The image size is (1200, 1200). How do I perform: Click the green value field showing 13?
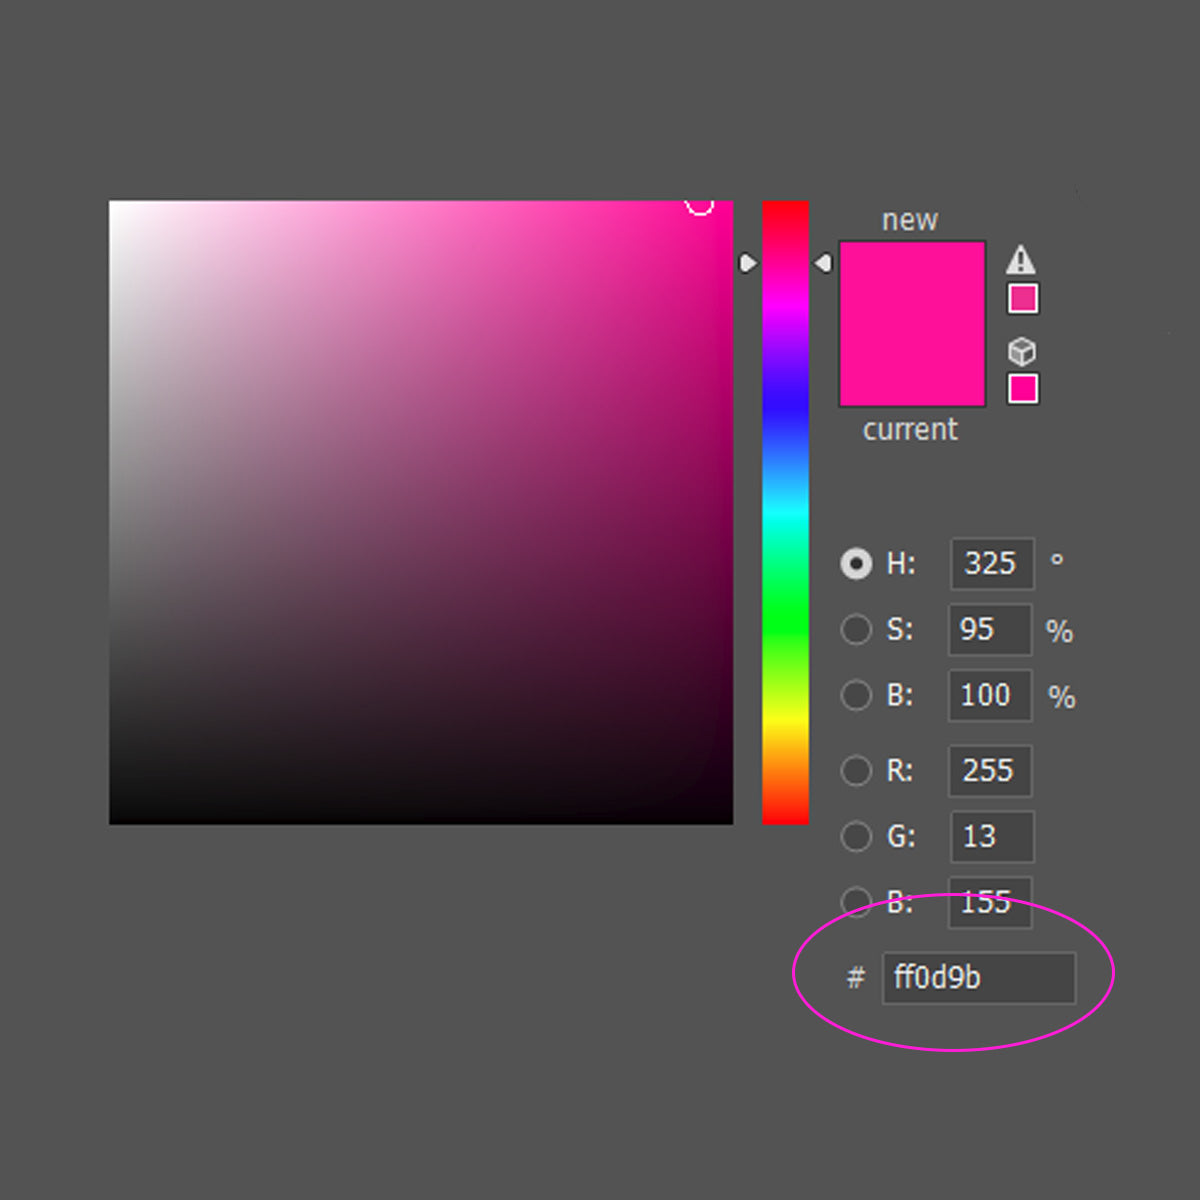[x=991, y=836]
